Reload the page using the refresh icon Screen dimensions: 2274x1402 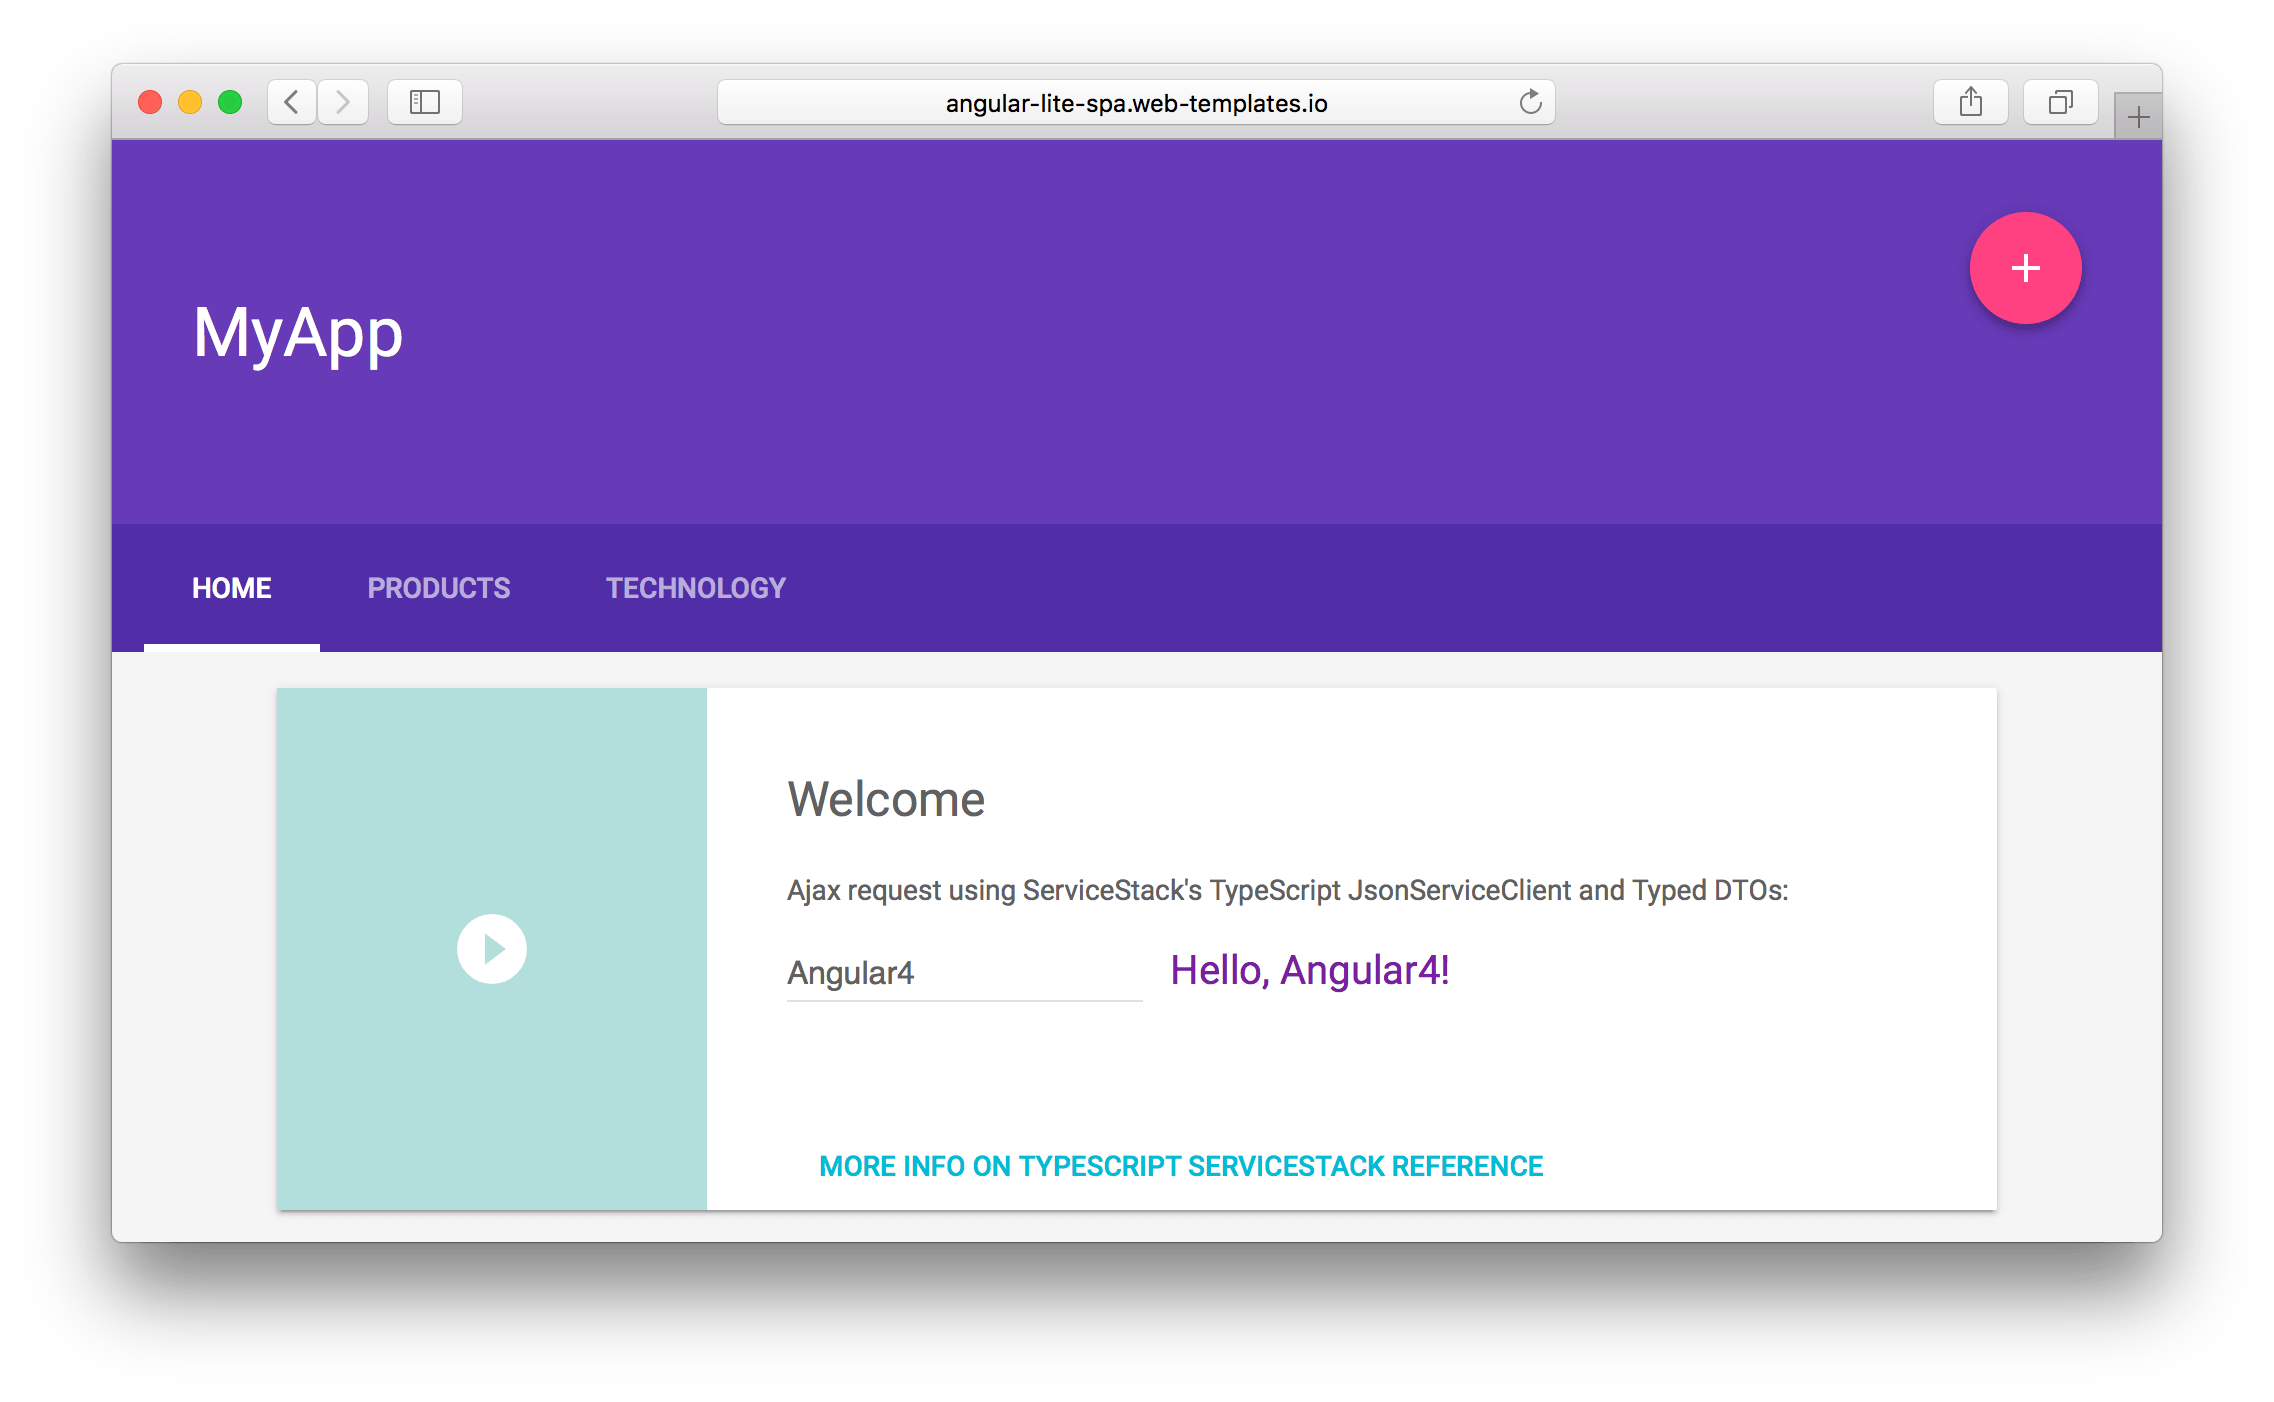click(1531, 101)
